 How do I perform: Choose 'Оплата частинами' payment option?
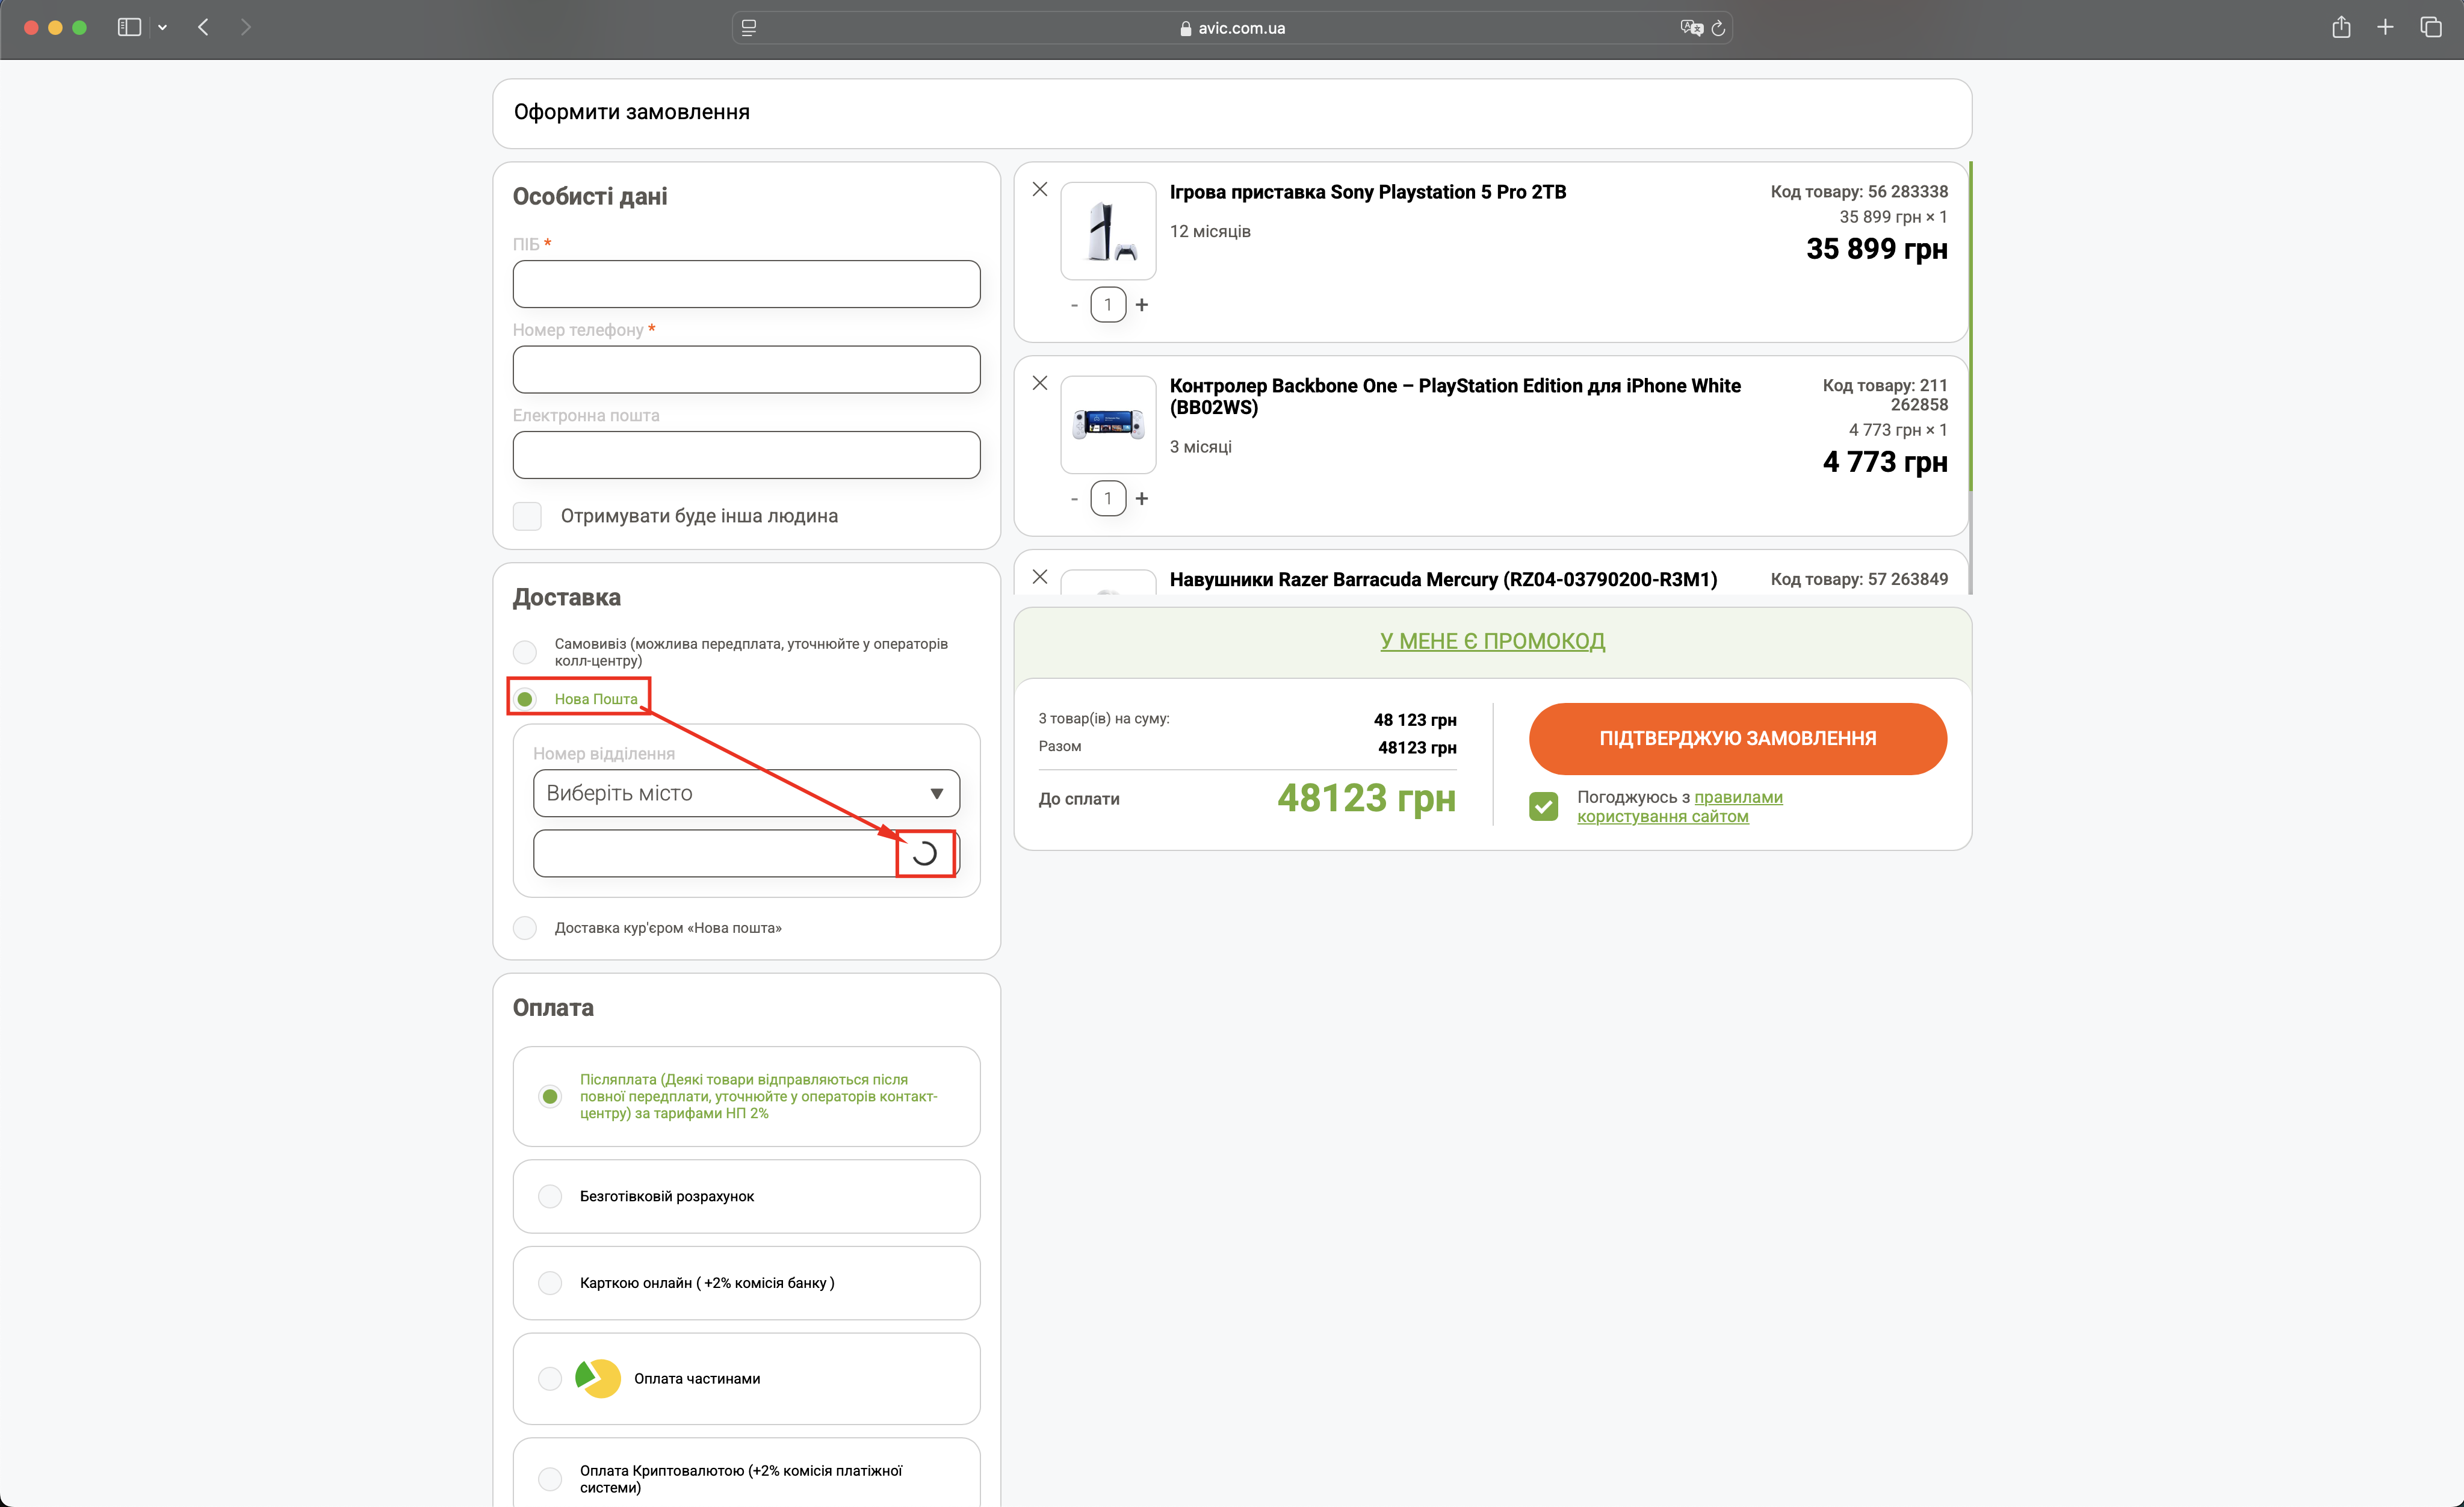550,1379
